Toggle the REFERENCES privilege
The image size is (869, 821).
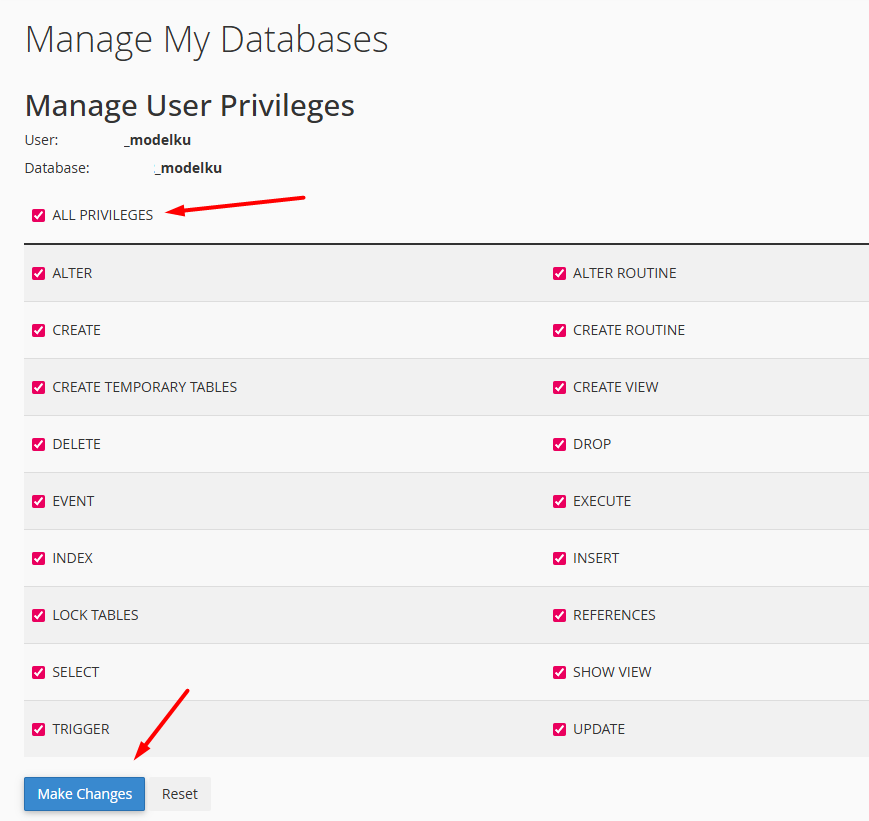pos(559,614)
